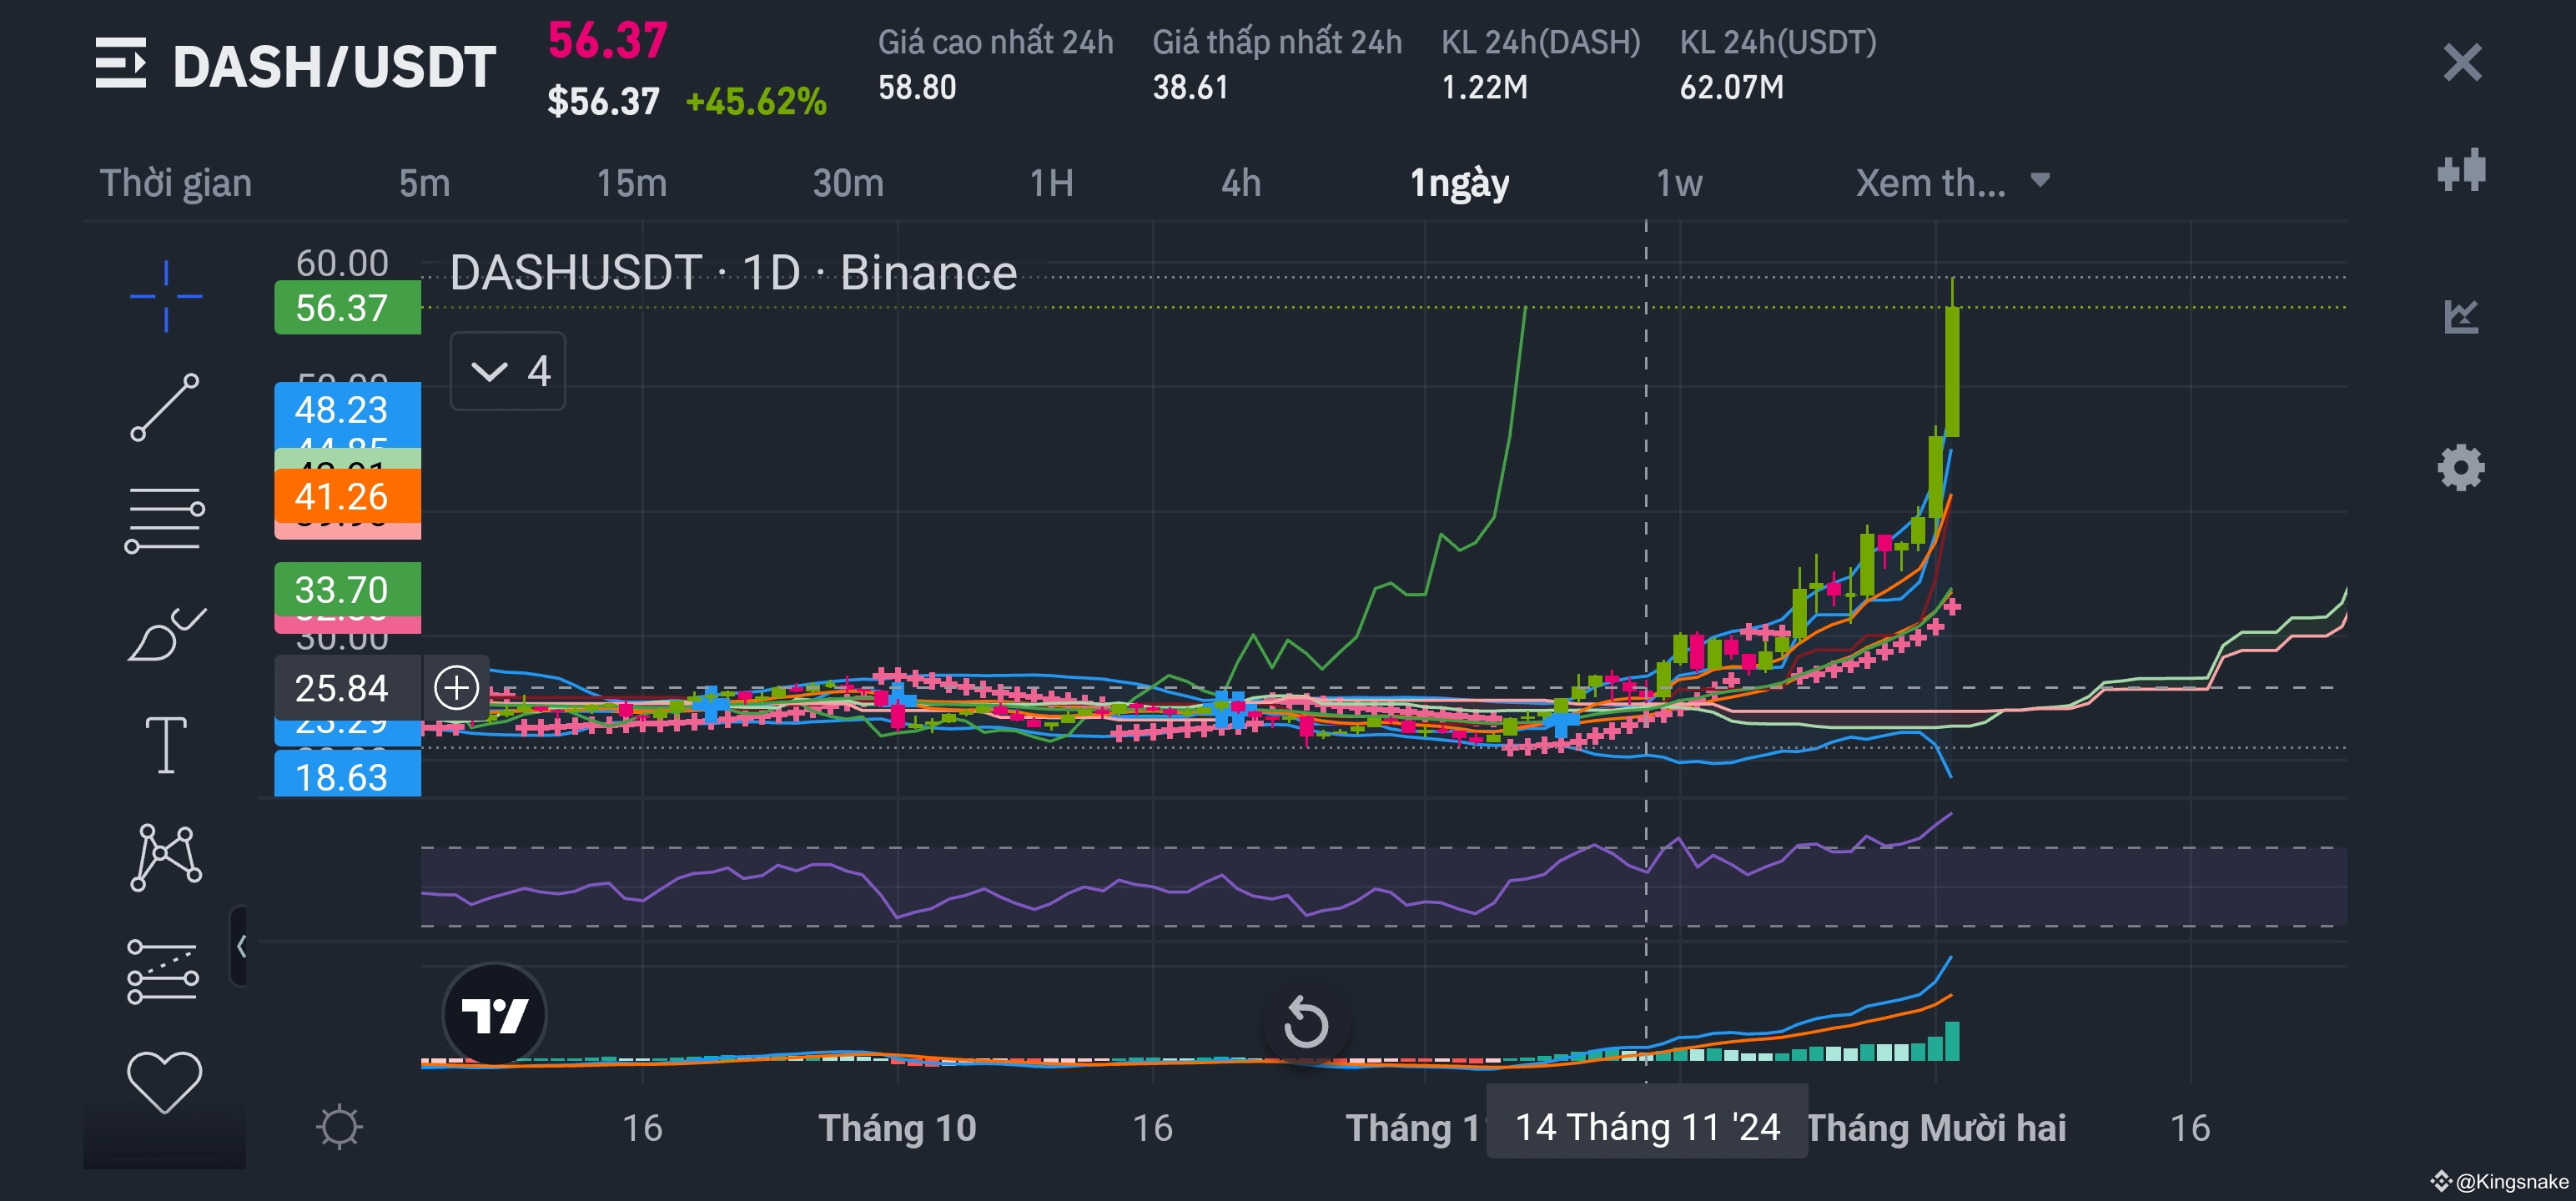Switch to the 15m timeframe tab
This screenshot has width=2576, height=1201.
point(631,183)
